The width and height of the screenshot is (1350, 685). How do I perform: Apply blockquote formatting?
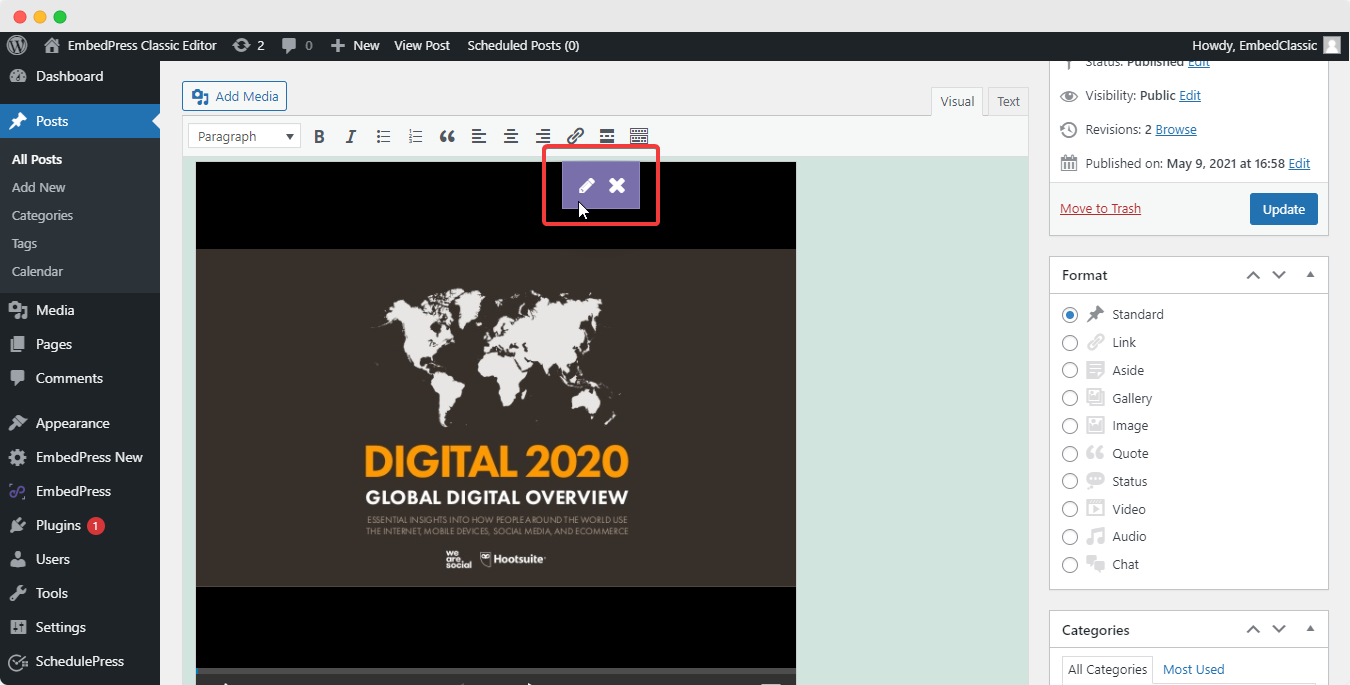coord(447,136)
